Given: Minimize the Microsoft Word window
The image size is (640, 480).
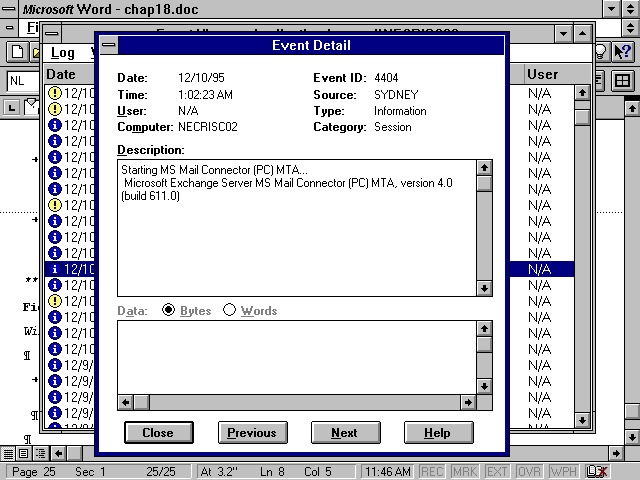Looking at the screenshot, I should pyautogui.click(x=611, y=9).
